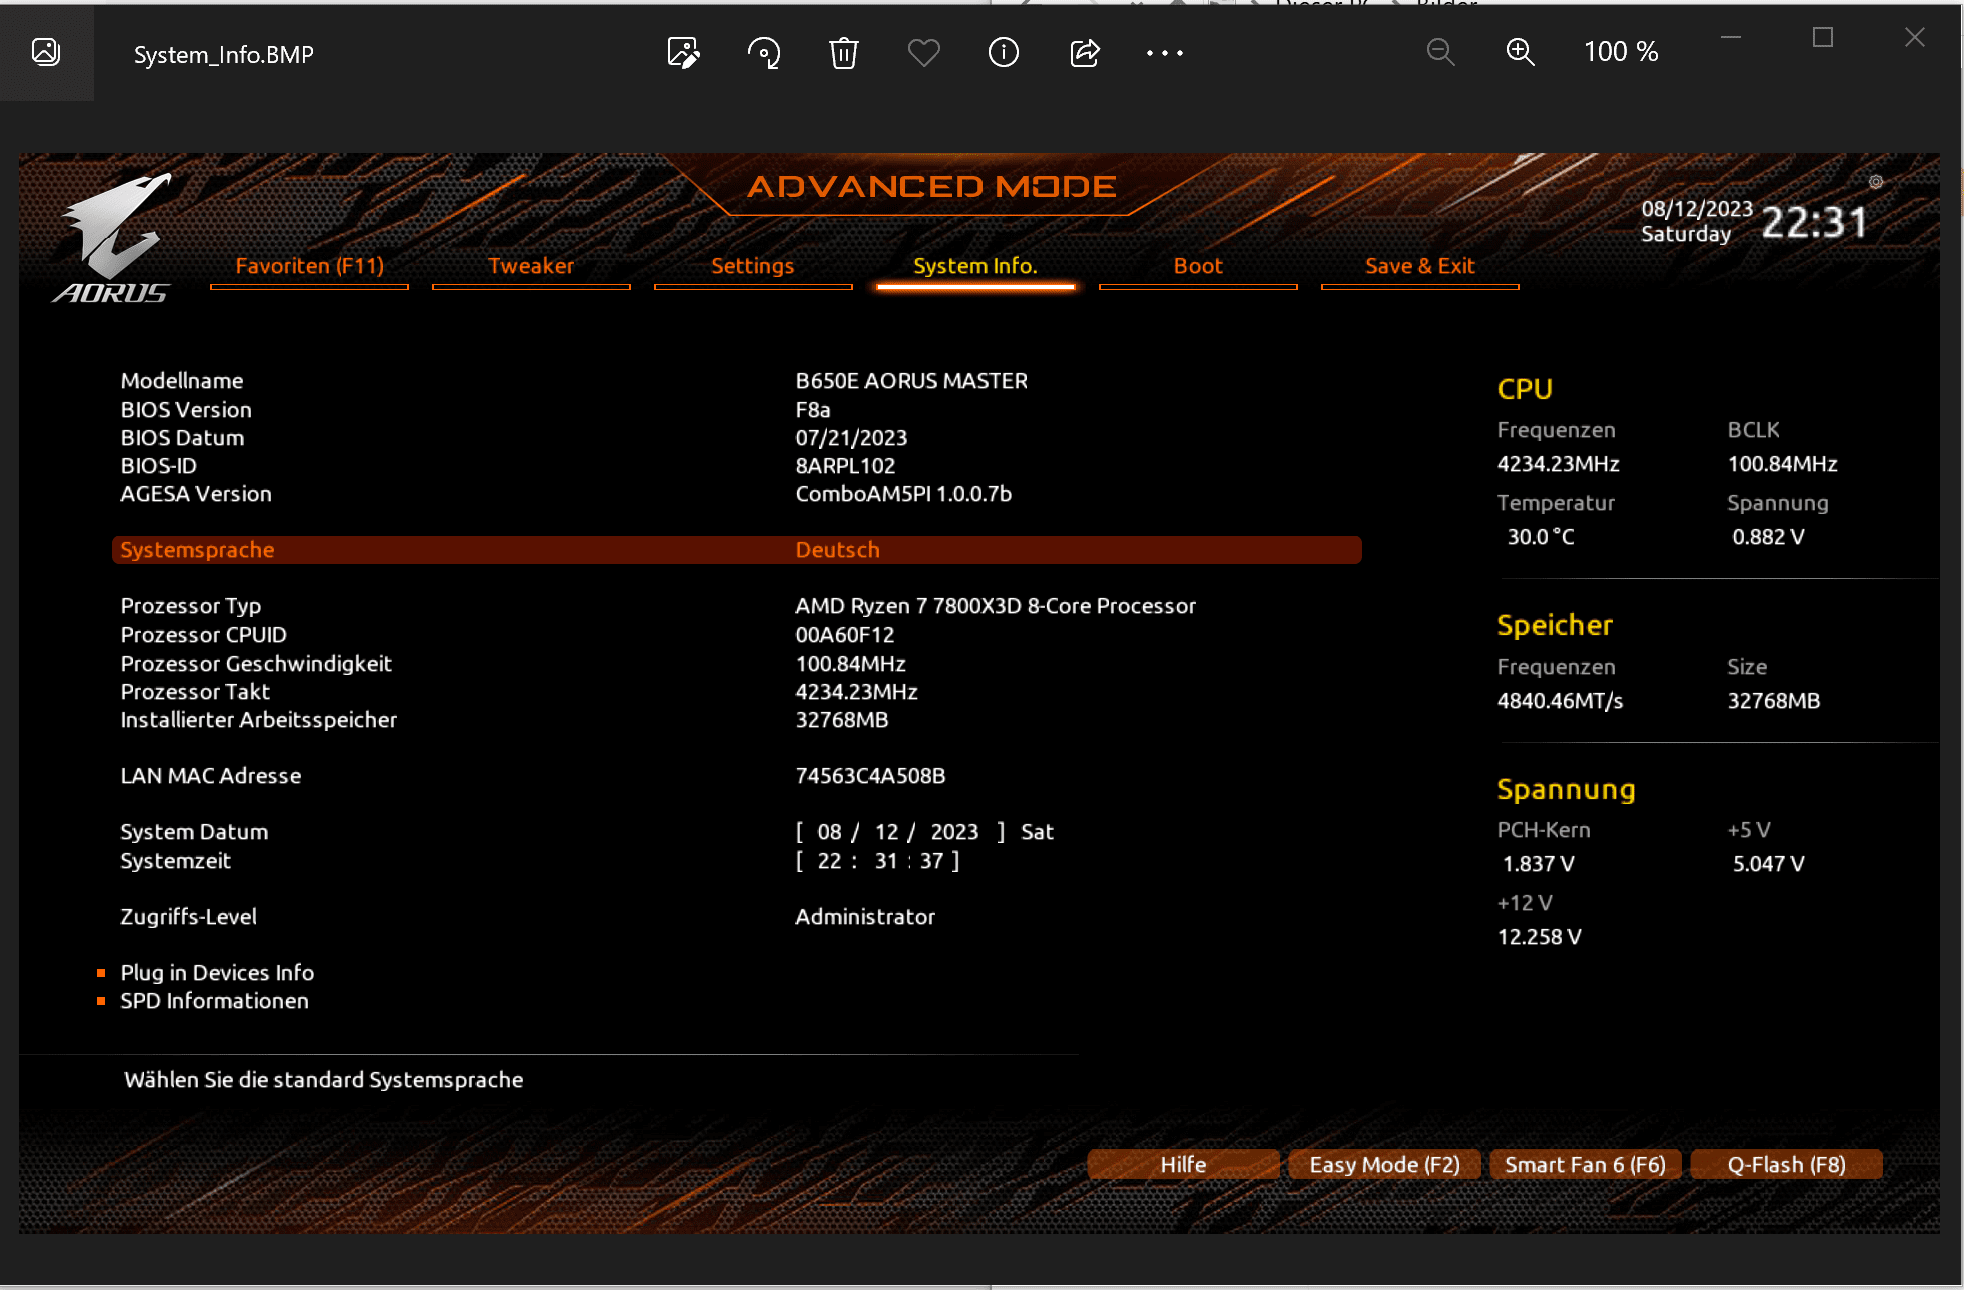Click the small gear icon near the clock

(x=1876, y=182)
